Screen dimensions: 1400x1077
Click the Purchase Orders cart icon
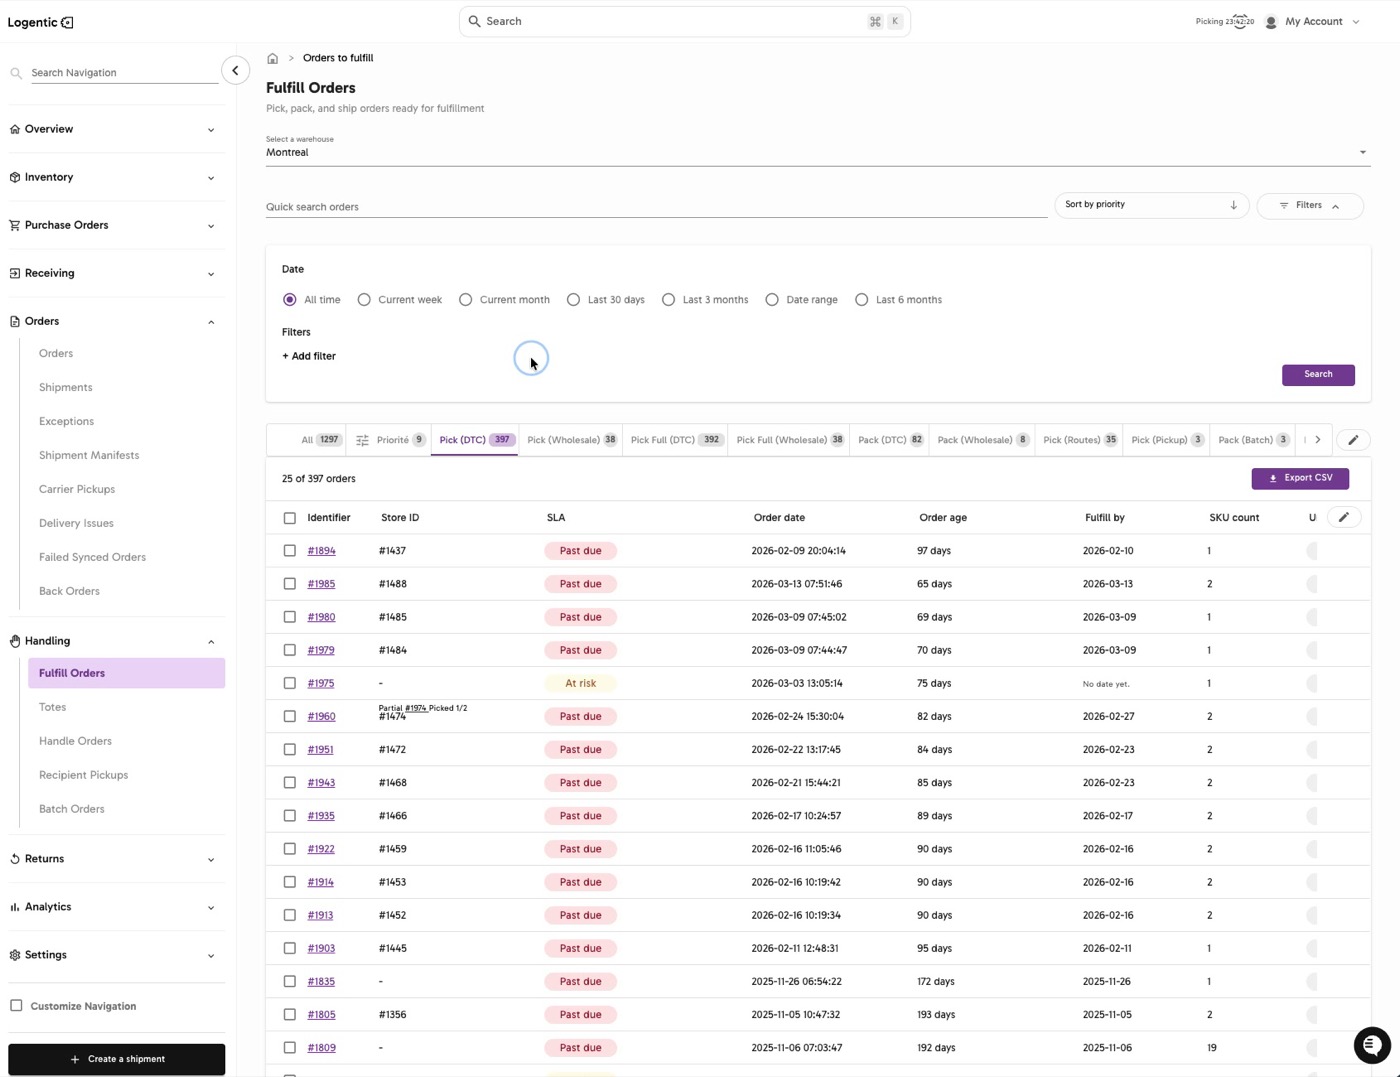click(14, 225)
